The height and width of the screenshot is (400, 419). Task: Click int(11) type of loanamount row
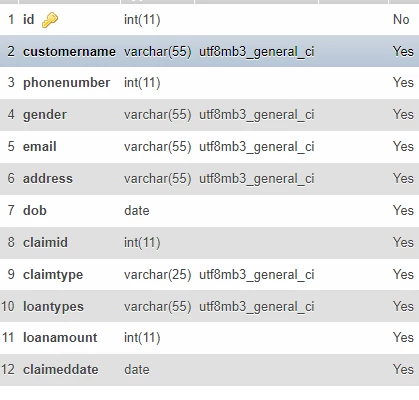coord(142,338)
